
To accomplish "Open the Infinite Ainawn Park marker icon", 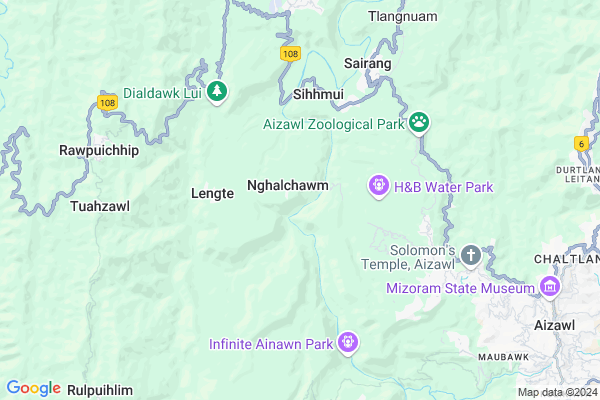I will click(348, 343).
